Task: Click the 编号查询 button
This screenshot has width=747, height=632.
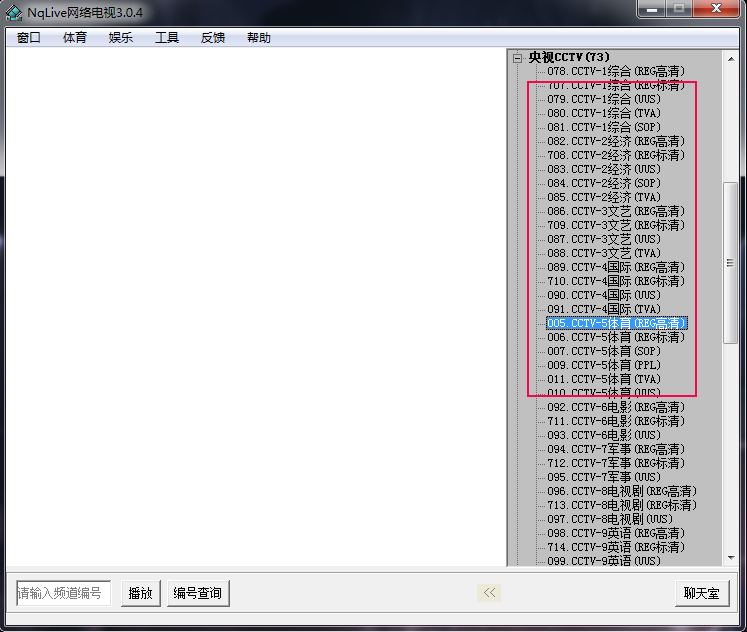Action: click(x=198, y=593)
